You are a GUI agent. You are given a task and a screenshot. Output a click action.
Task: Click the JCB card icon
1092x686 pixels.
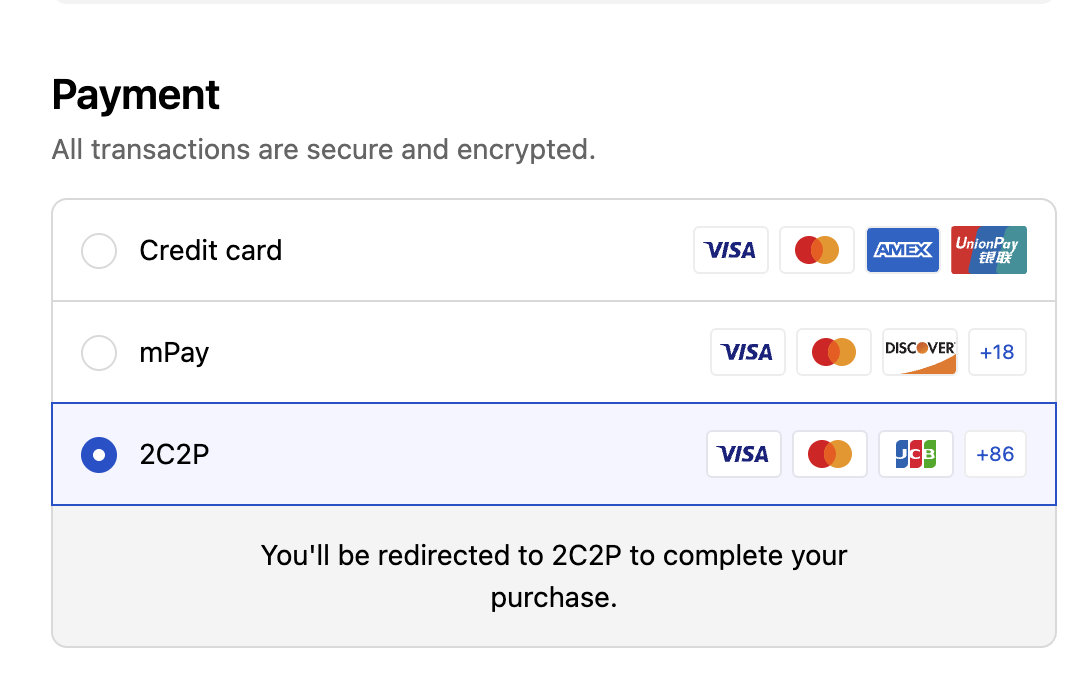916,454
